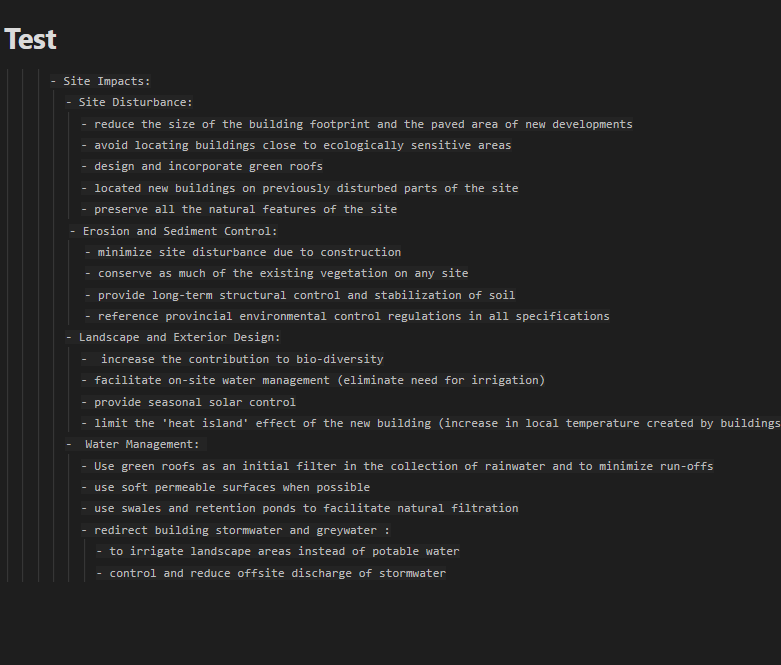781x665 pixels.
Task: Click the long-term structural control line
Action: click(300, 295)
